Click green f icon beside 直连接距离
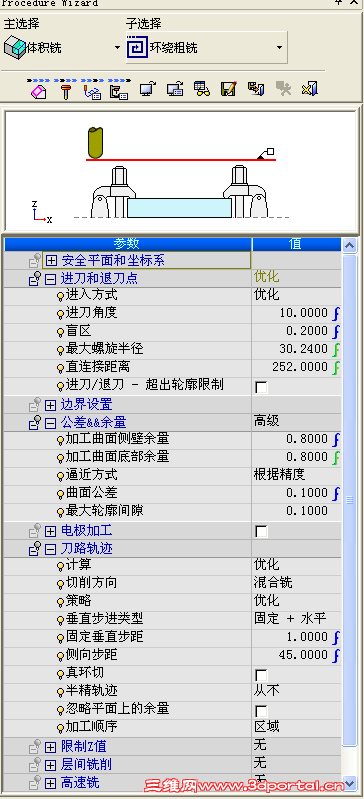The image size is (364, 799). pos(336,367)
